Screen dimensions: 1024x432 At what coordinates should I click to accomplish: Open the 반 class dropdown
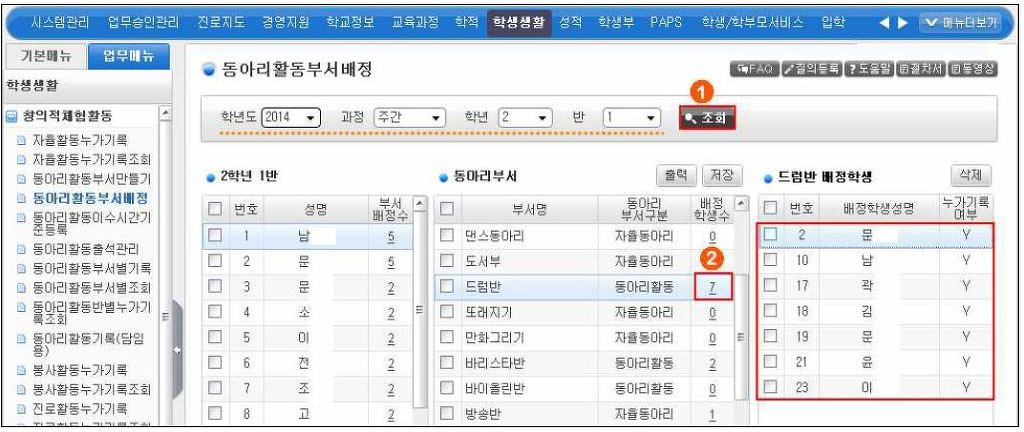pyautogui.click(x=632, y=117)
